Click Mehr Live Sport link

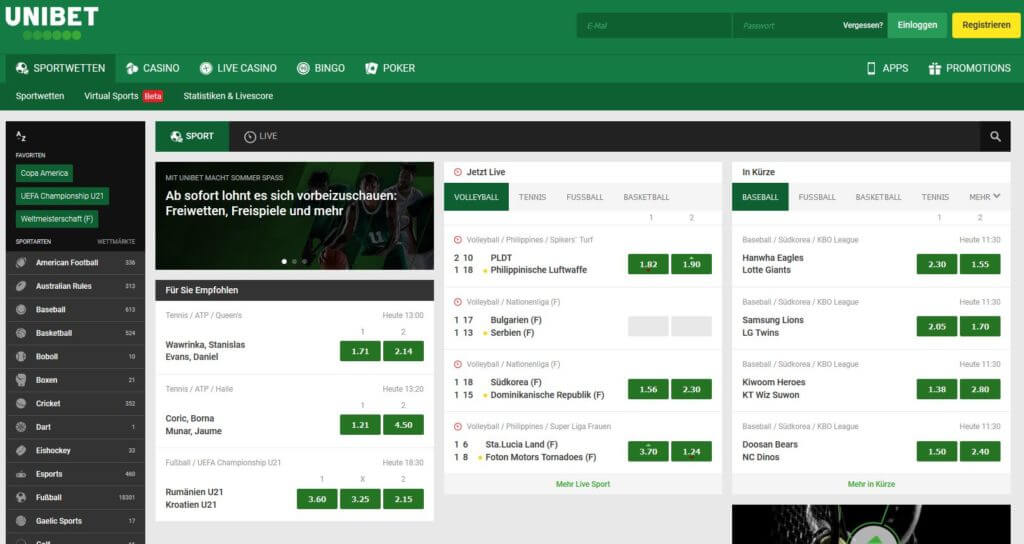coord(583,484)
